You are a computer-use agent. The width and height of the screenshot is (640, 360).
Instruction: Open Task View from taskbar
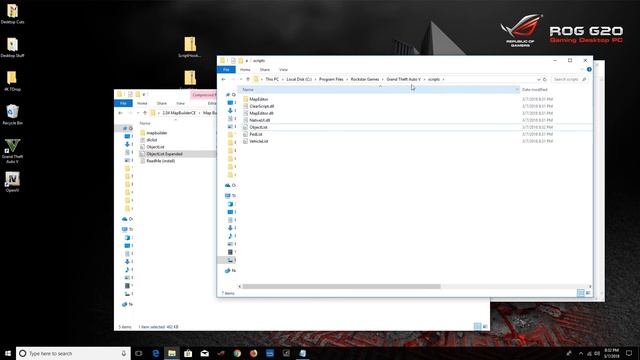coord(139,353)
